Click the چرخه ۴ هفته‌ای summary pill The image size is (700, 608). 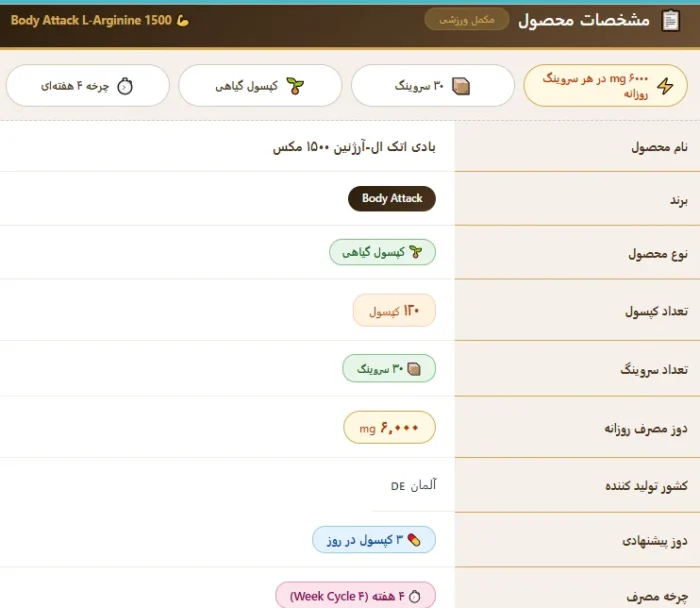(x=88, y=86)
